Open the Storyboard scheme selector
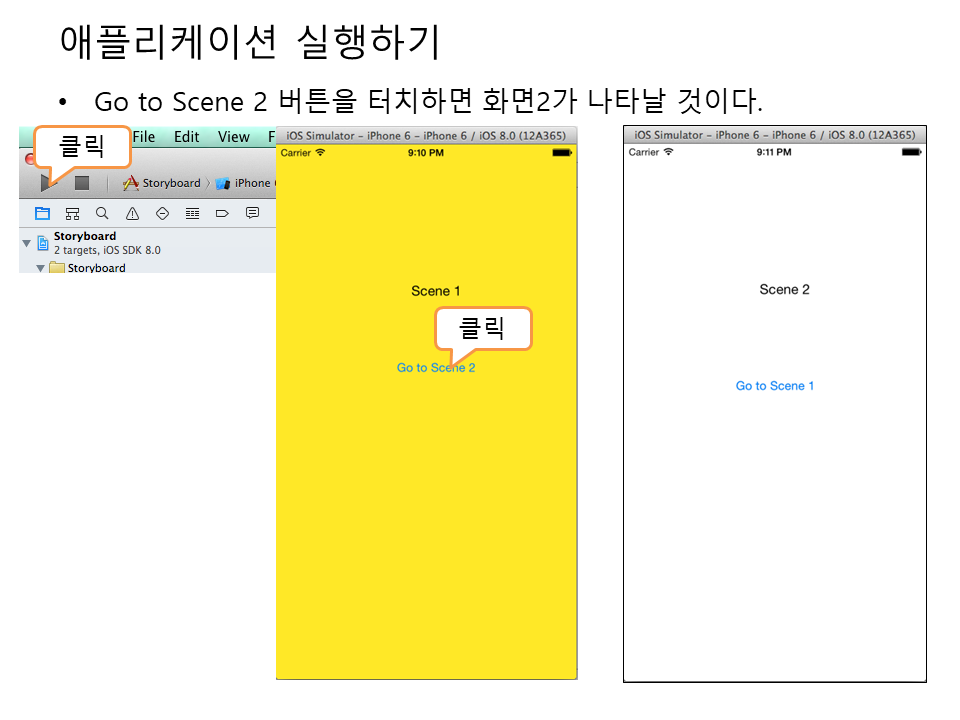 [162, 183]
